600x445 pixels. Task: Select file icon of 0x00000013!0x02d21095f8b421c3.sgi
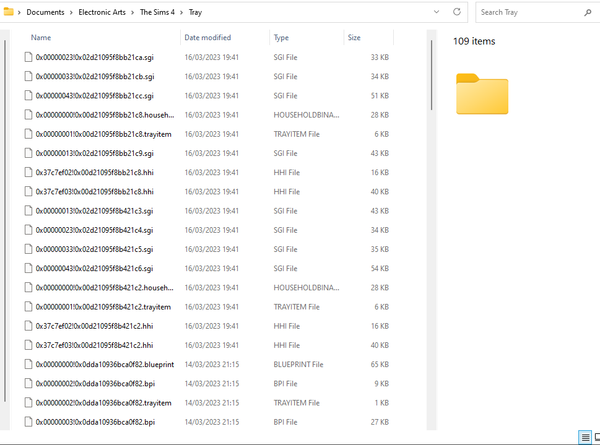point(28,210)
